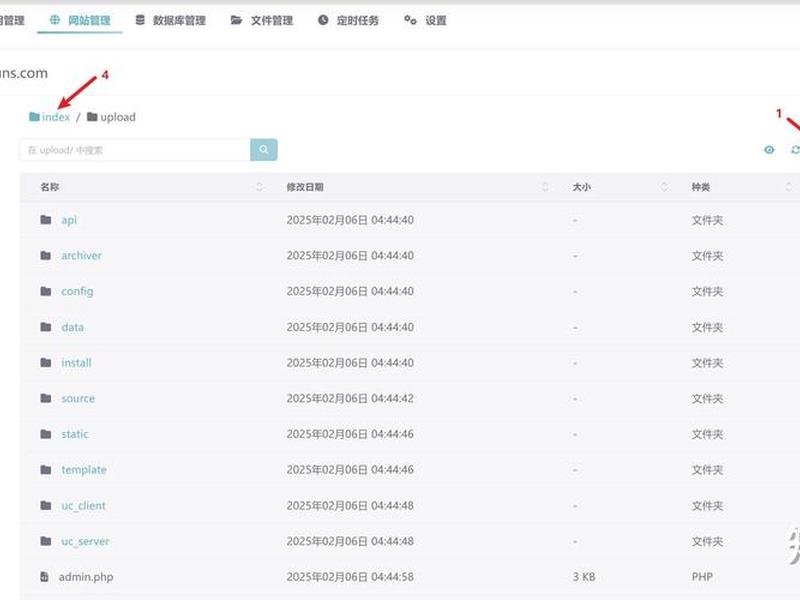This screenshot has width=800, height=600.
Task: Sort by 大小 column arrows
Action: 664,187
